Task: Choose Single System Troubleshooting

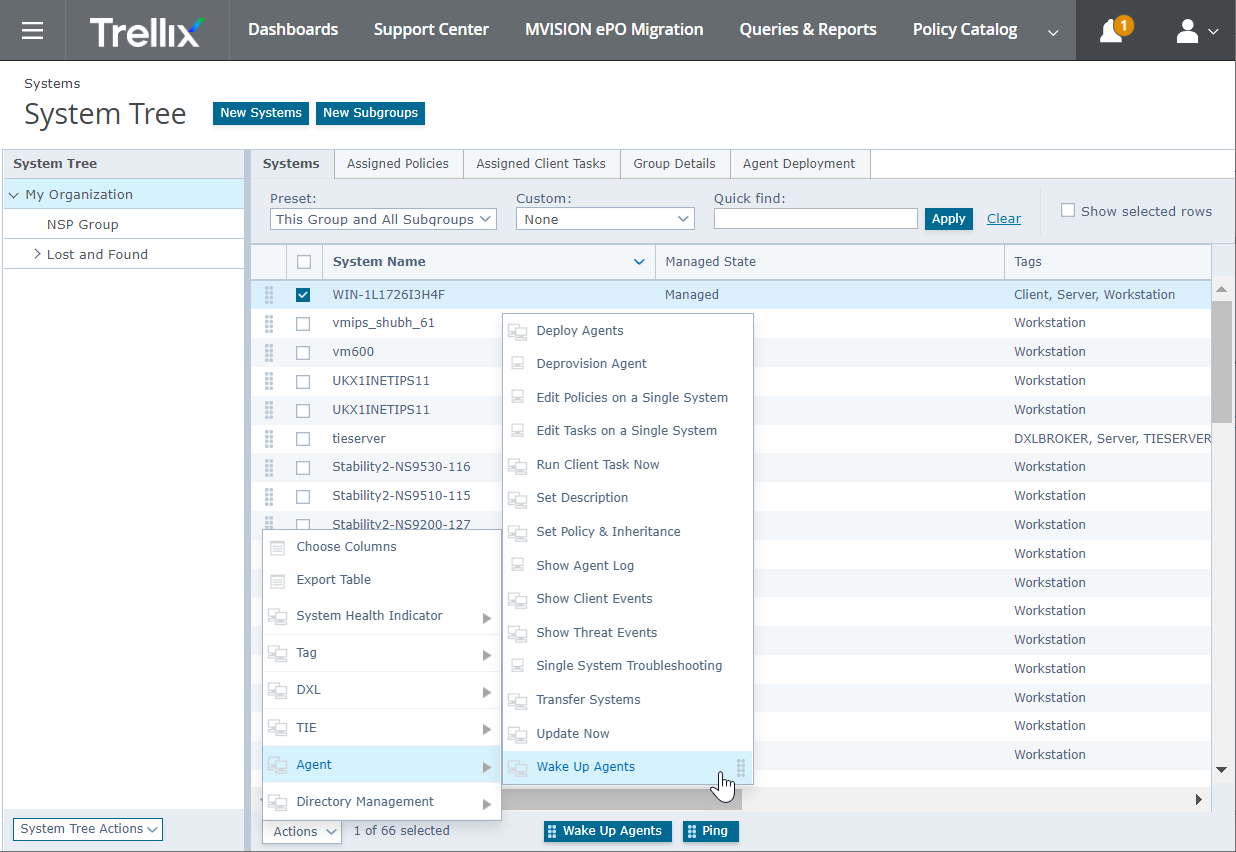Action: (627, 666)
